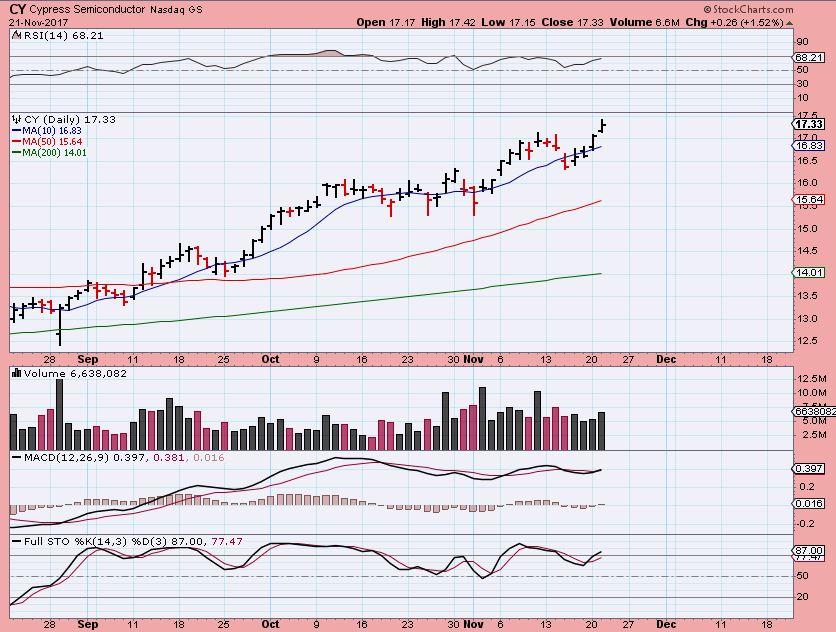Click the 12.5 lowest price axis label
The height and width of the screenshot is (632, 836).
tap(807, 341)
